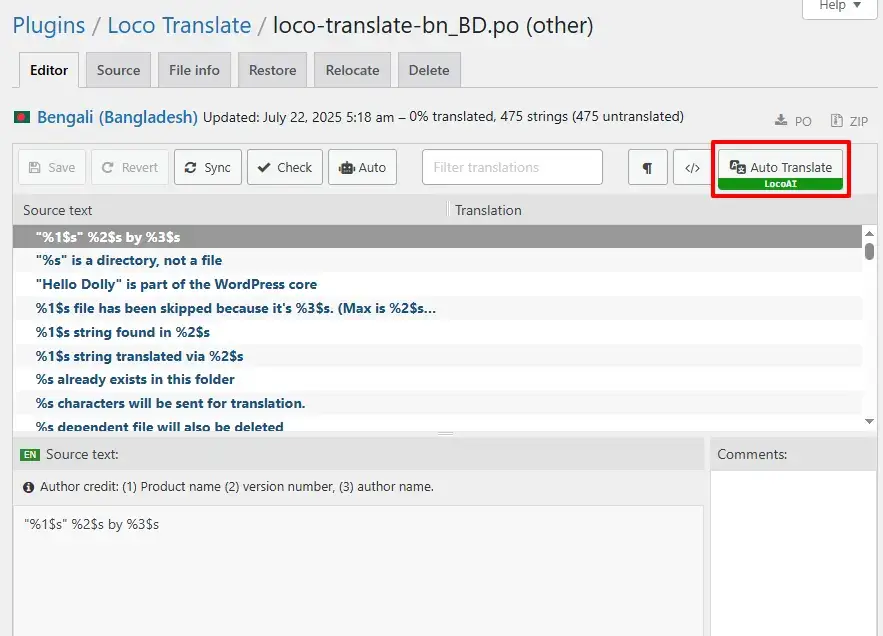Click the EN language badge

(x=30, y=455)
